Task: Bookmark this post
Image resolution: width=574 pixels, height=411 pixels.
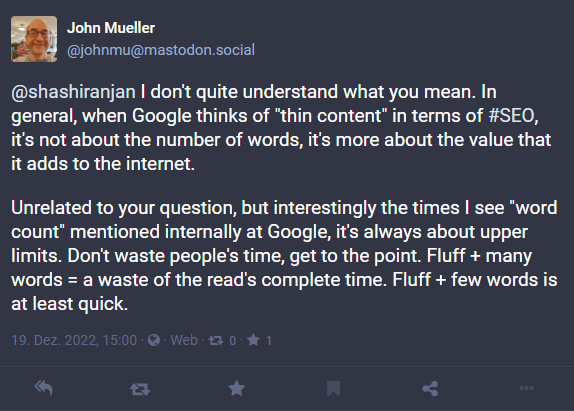Action: [x=333, y=388]
